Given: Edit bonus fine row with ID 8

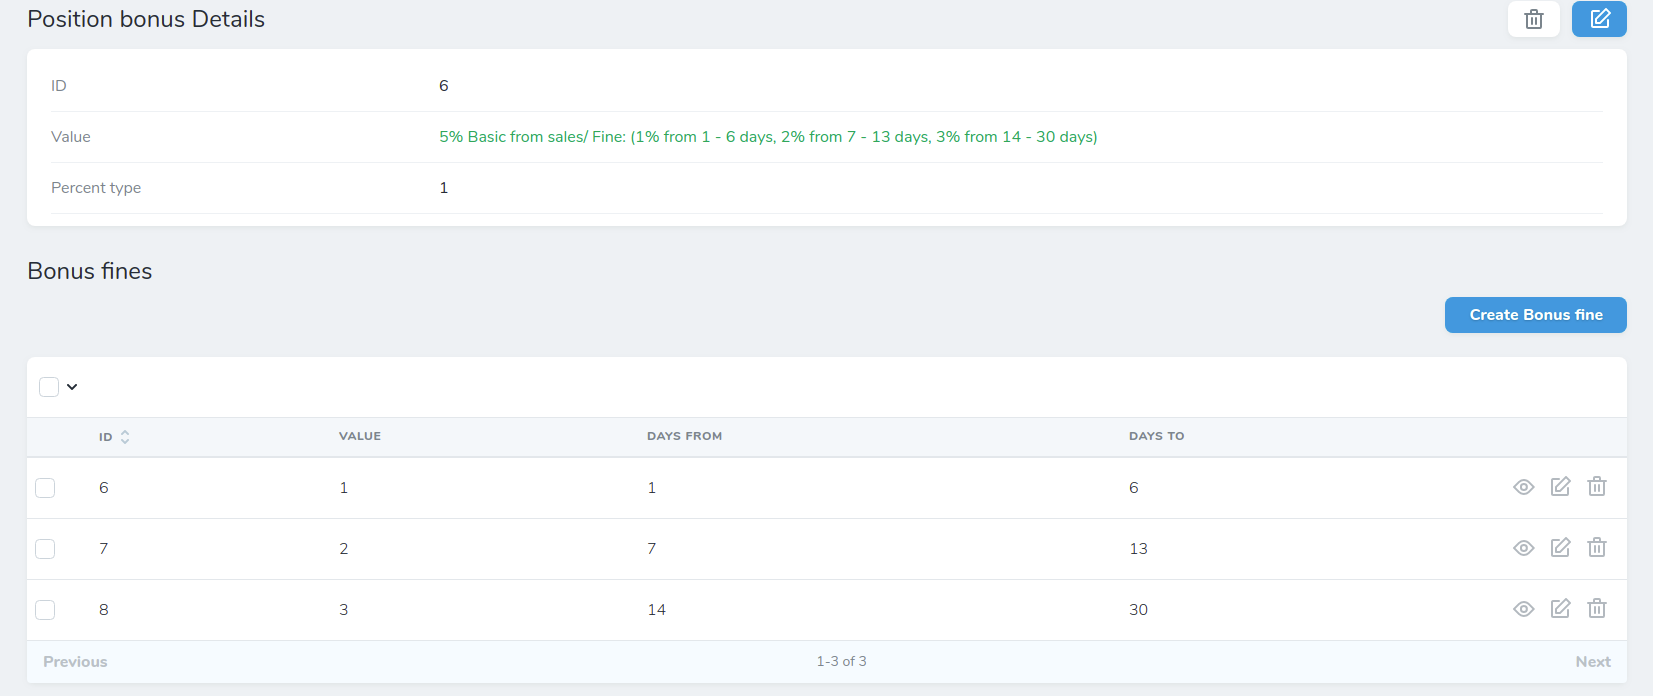Looking at the screenshot, I should coord(1560,609).
